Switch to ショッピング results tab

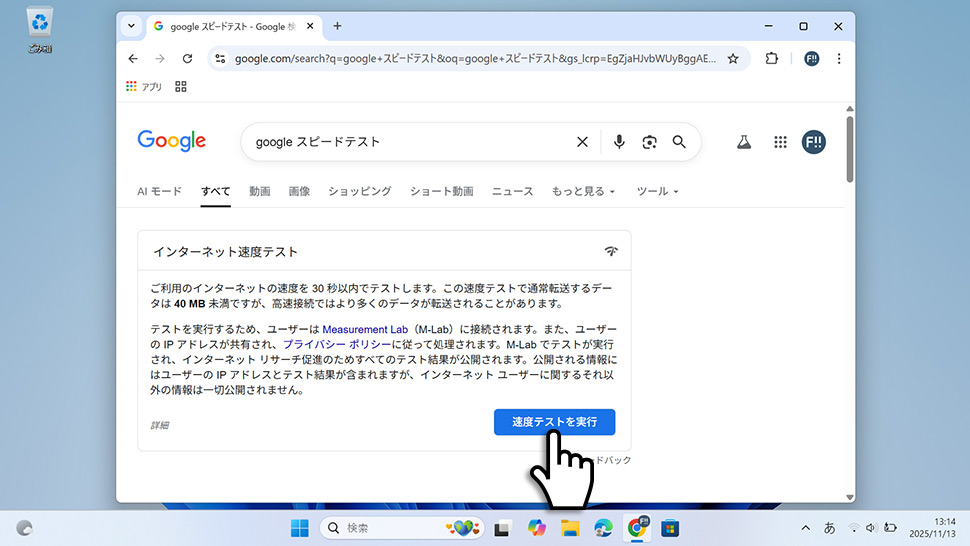point(359,192)
